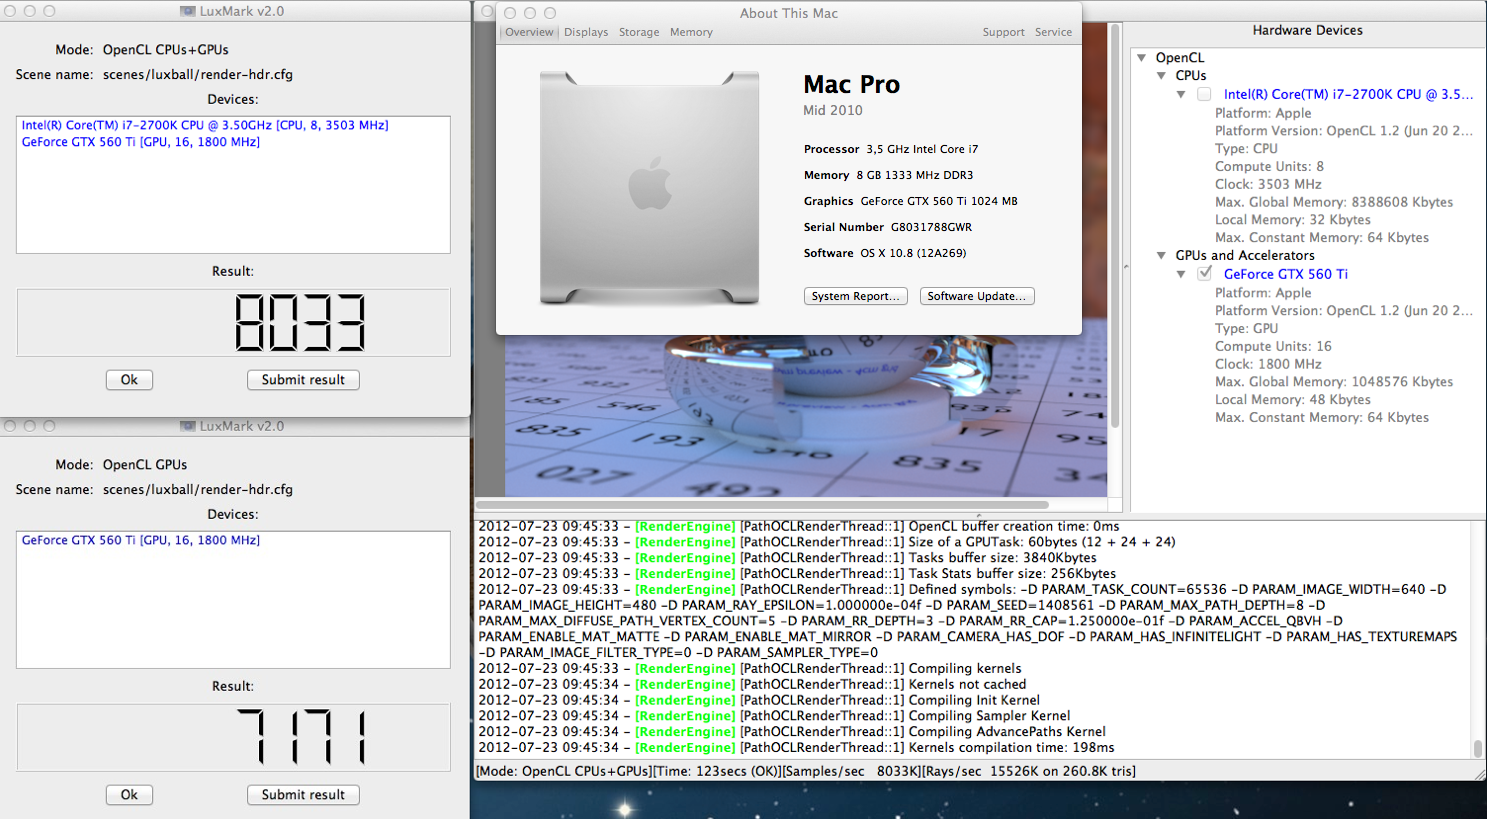Click the 'OS X 10.8 (12A269)' software text
This screenshot has width=1487, height=819.
pyautogui.click(x=913, y=253)
